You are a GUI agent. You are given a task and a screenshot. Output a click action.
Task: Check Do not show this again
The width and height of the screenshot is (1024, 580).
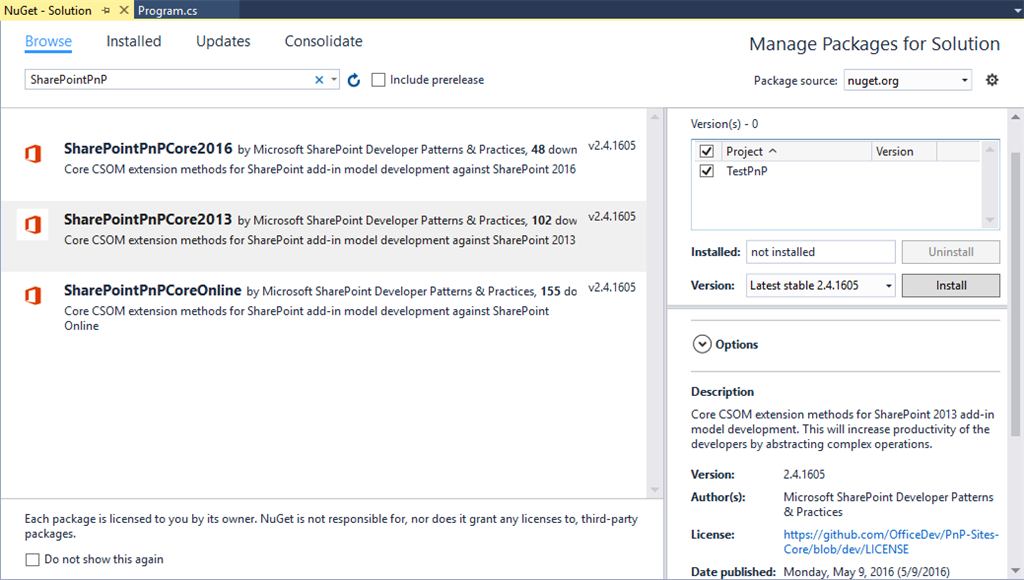[31, 559]
